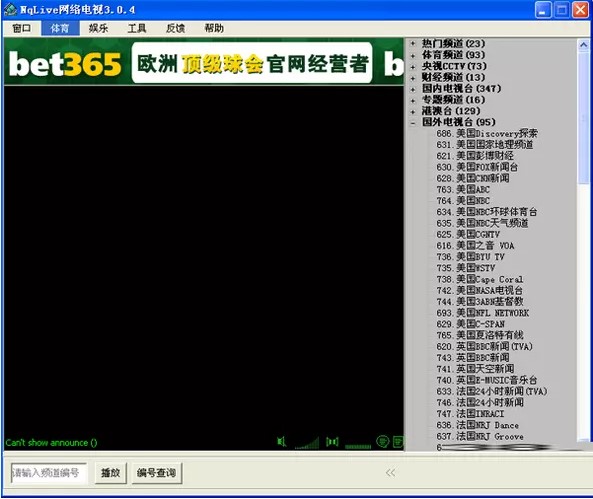The width and height of the screenshot is (593, 499).
Task: Expand the 体育频道 (93) category
Action: coord(413,55)
